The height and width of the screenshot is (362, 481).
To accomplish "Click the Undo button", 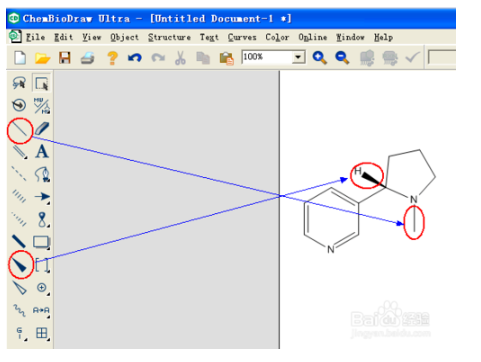I will coord(135,58).
